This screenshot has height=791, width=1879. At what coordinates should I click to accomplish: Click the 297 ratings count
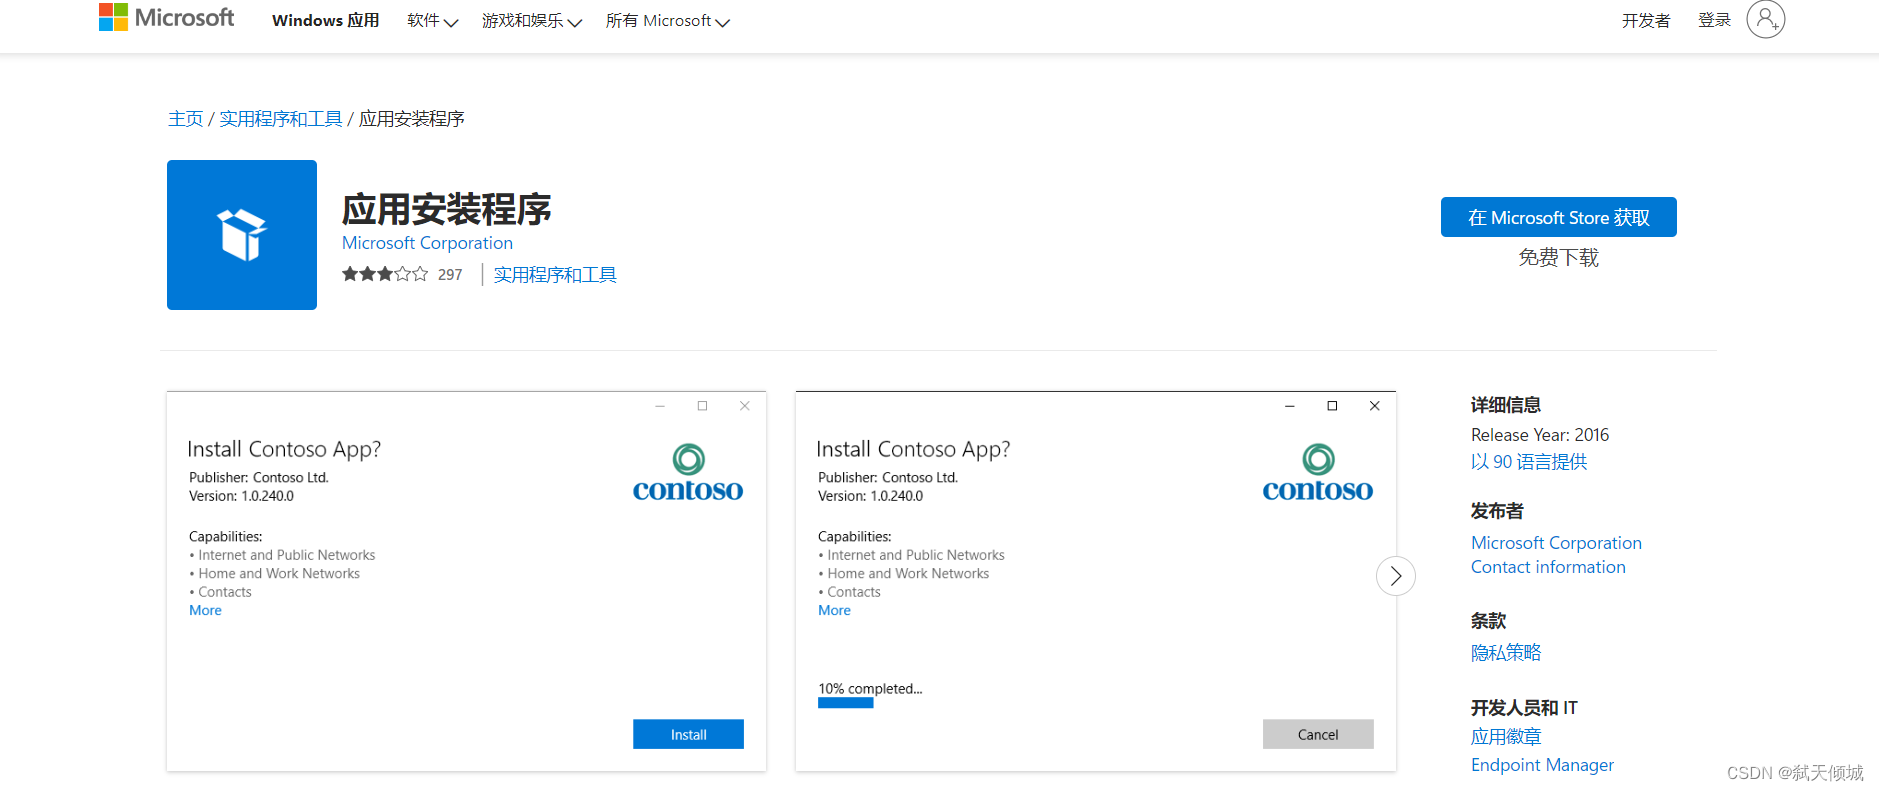click(x=450, y=275)
